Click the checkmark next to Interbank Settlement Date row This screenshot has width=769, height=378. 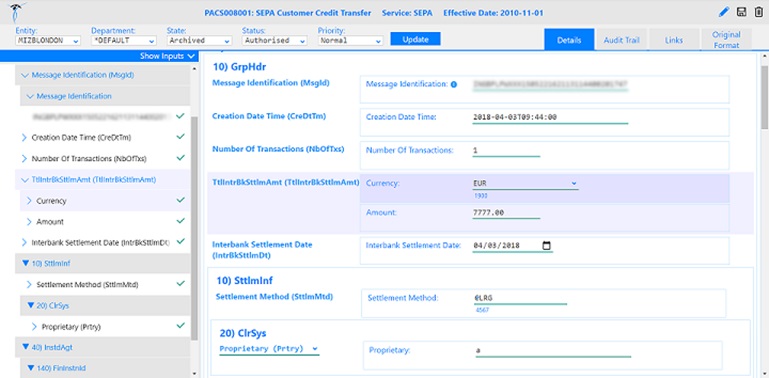(x=180, y=241)
